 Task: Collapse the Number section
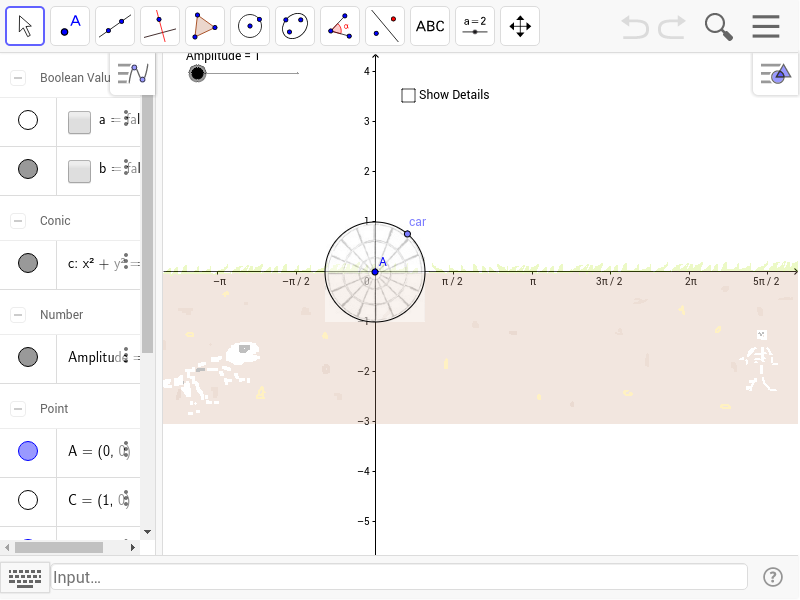(x=16, y=314)
